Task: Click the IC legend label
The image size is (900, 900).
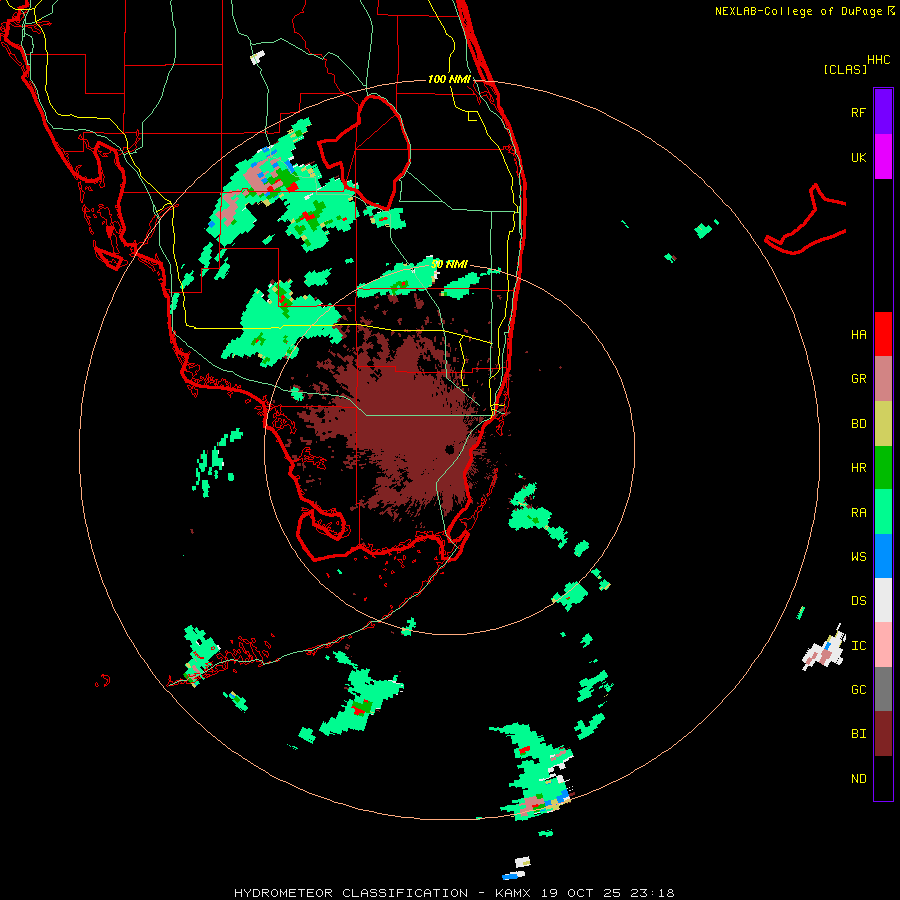Action: coord(858,646)
